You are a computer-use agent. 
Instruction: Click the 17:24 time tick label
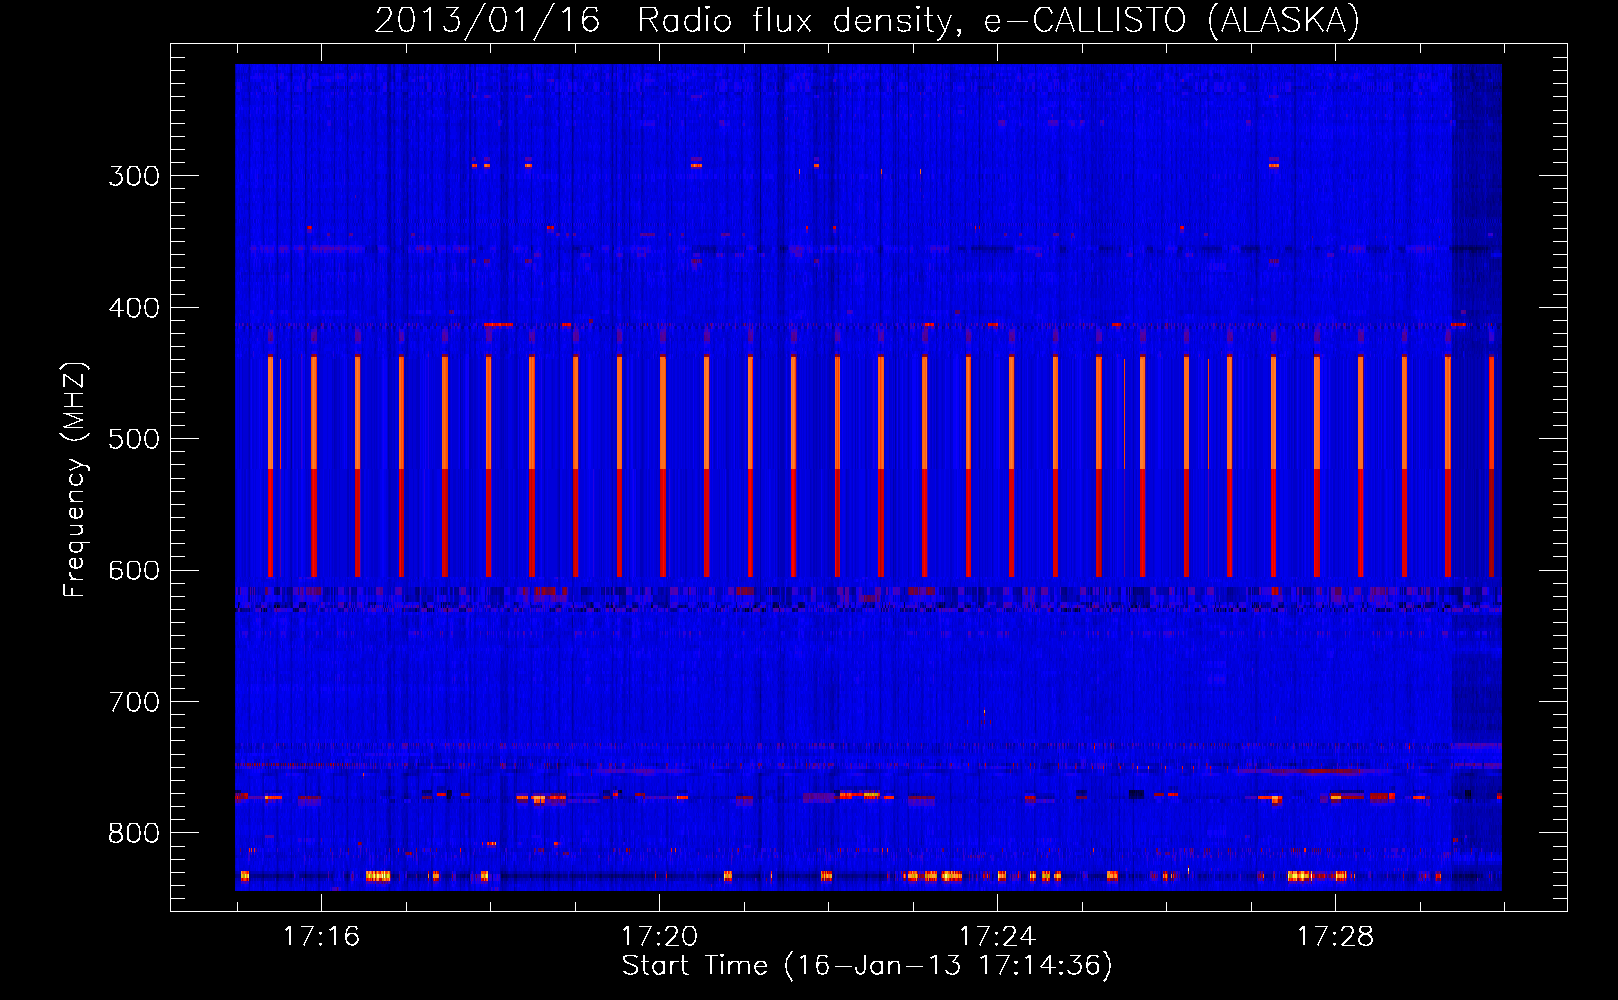[997, 936]
